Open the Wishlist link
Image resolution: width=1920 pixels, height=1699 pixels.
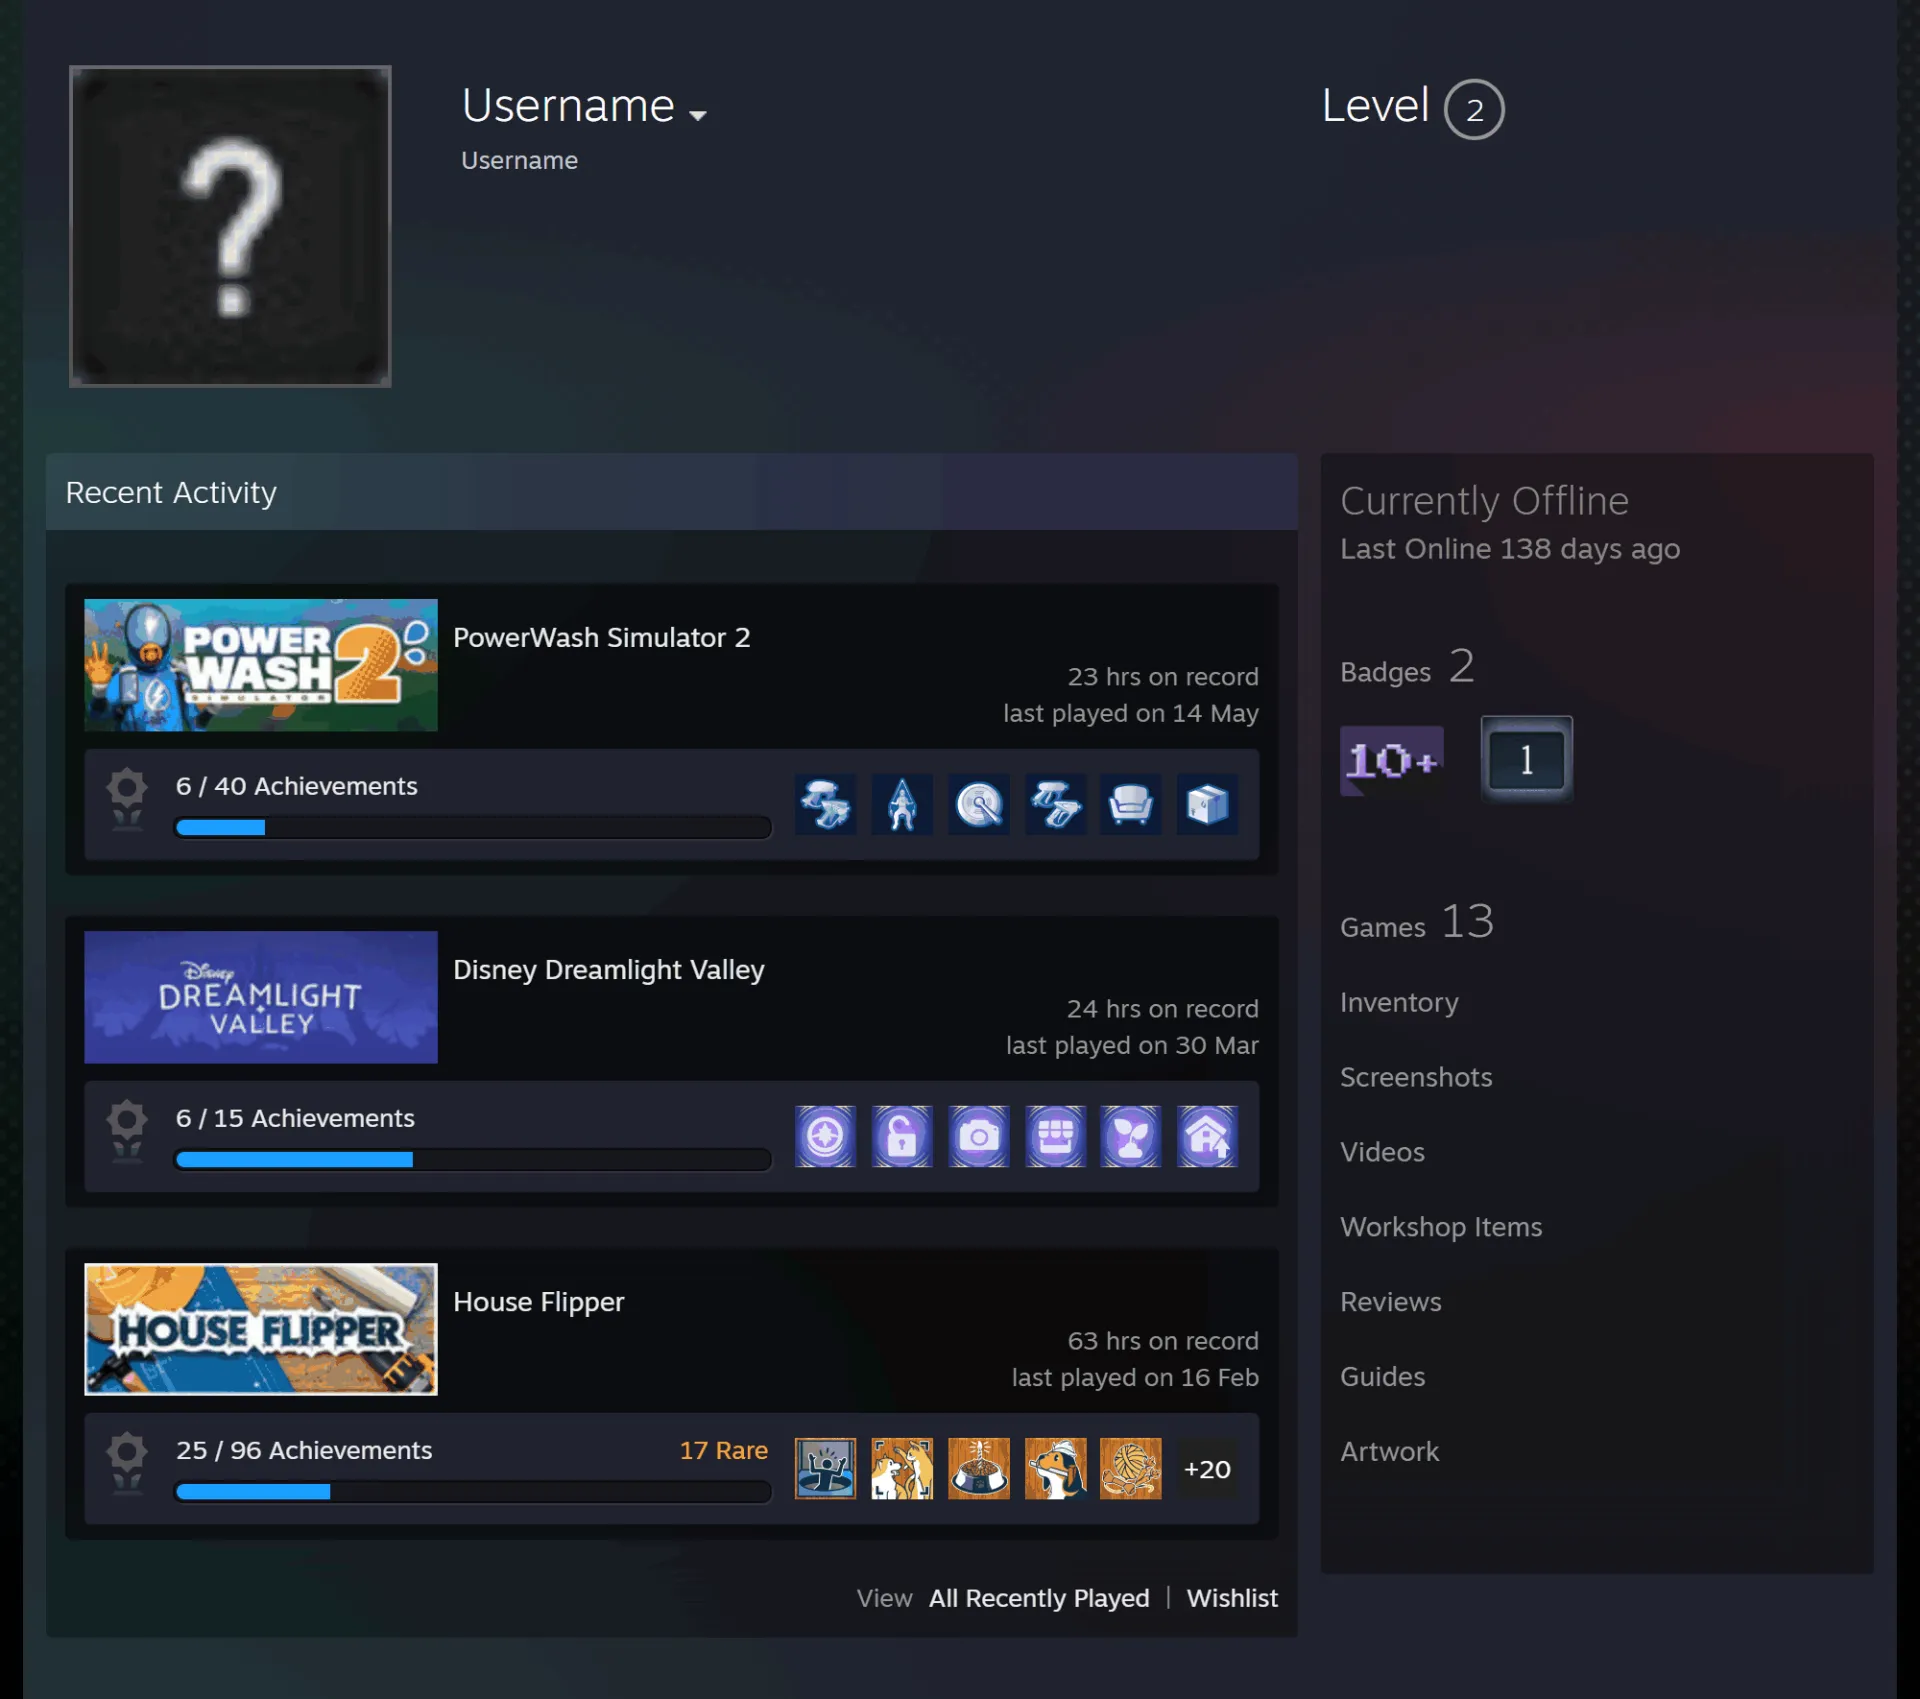tap(1232, 1598)
